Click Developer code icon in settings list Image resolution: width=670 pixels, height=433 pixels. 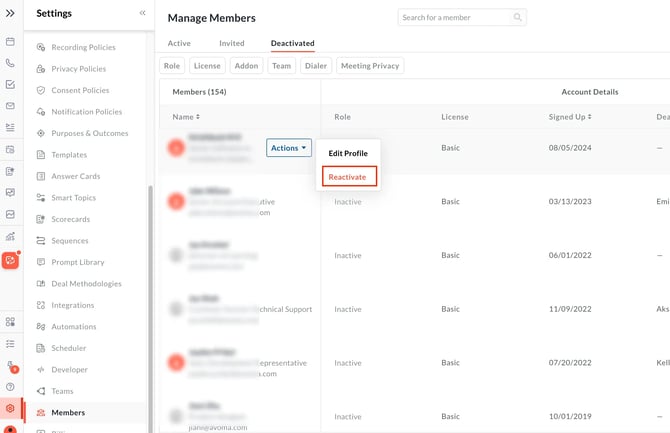coord(41,370)
